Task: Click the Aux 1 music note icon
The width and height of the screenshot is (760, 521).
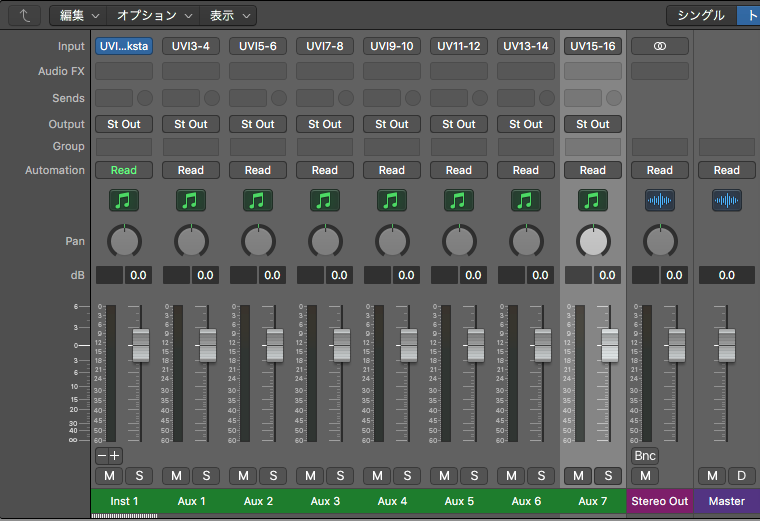Action: click(x=190, y=200)
